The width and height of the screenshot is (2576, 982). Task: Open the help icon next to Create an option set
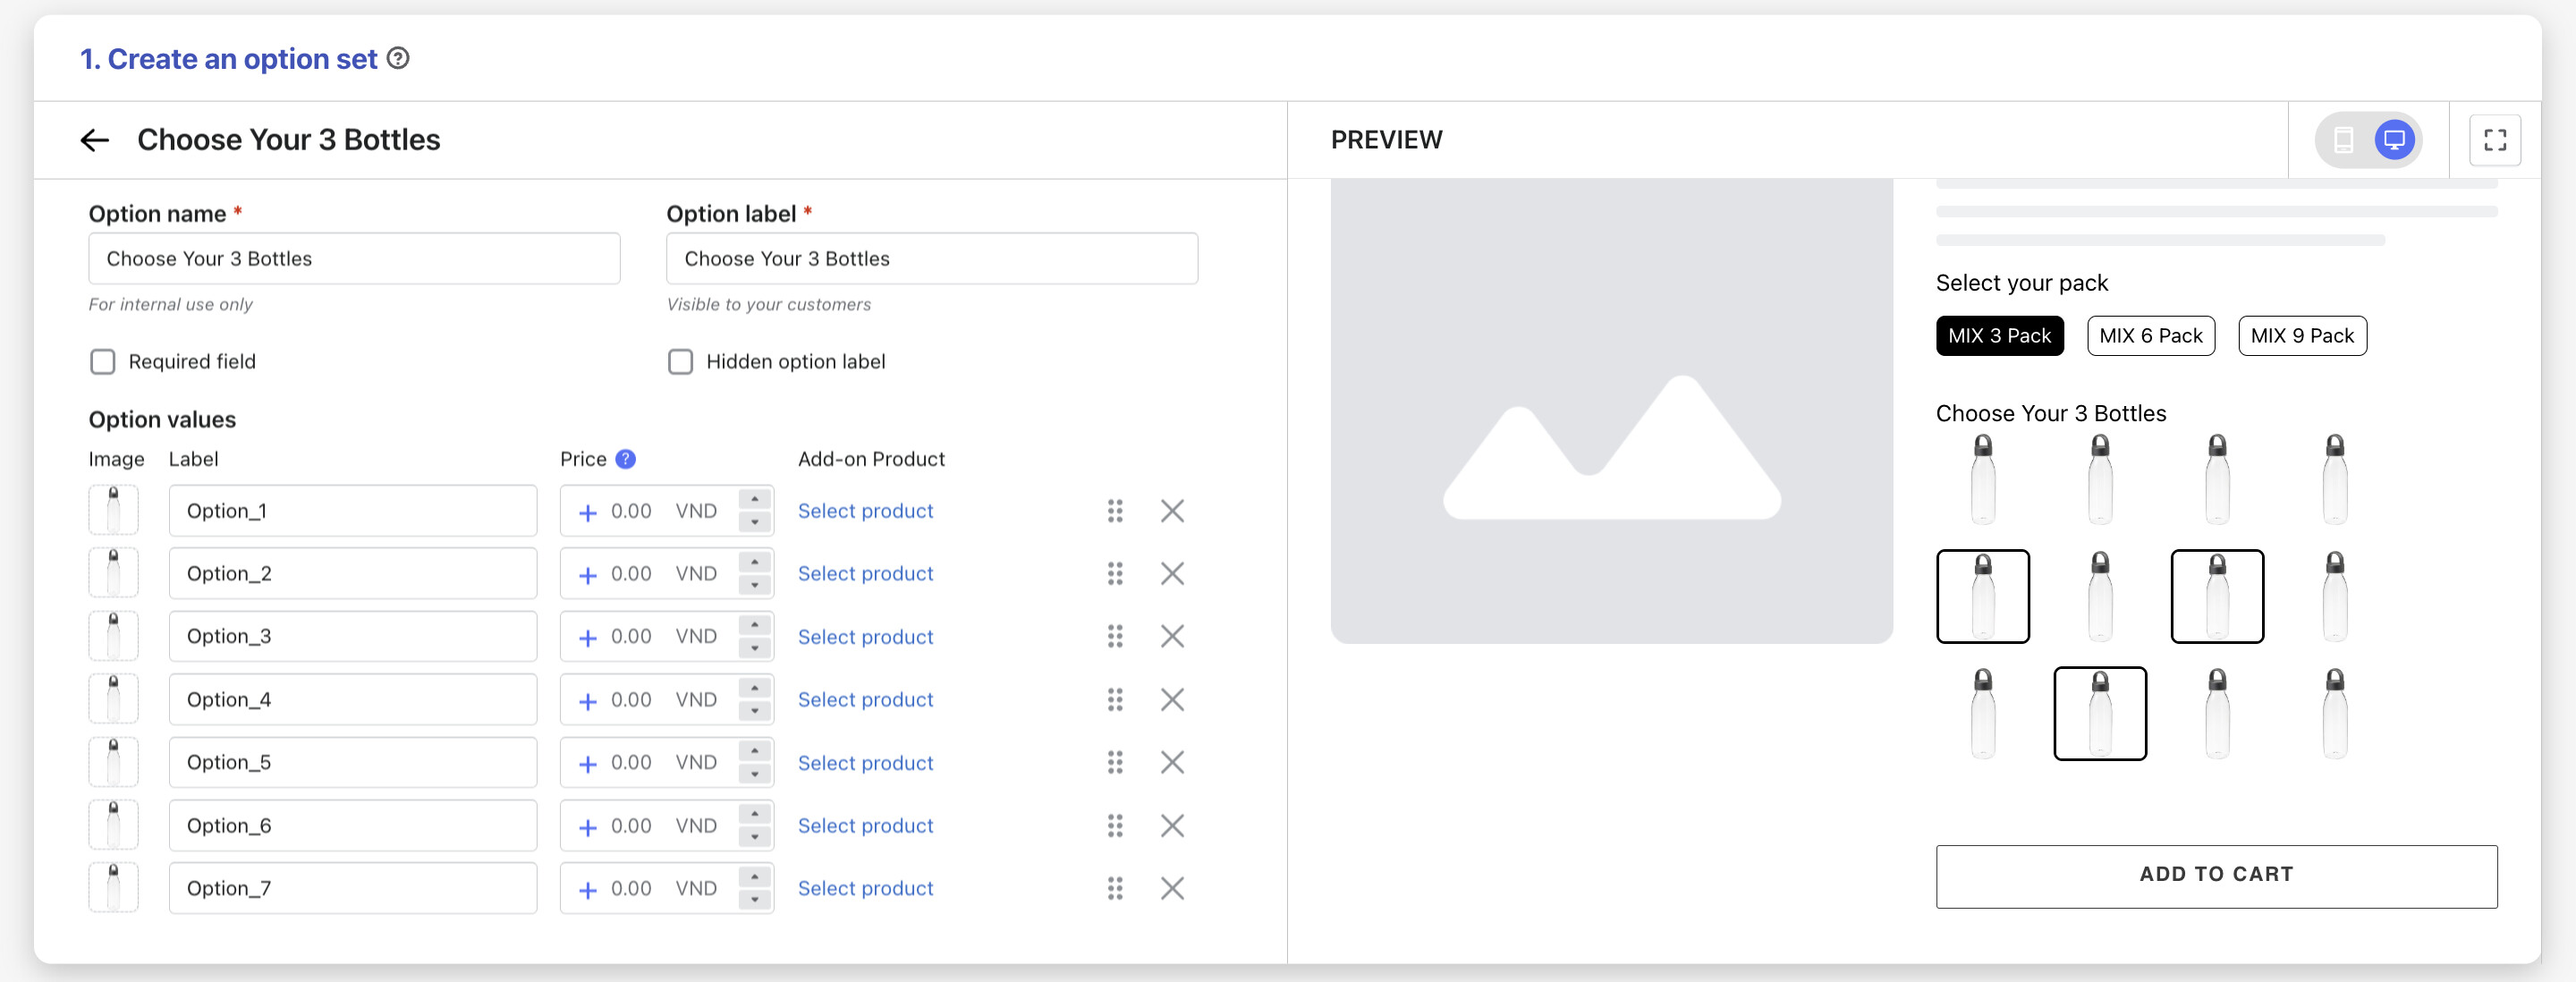(x=398, y=59)
